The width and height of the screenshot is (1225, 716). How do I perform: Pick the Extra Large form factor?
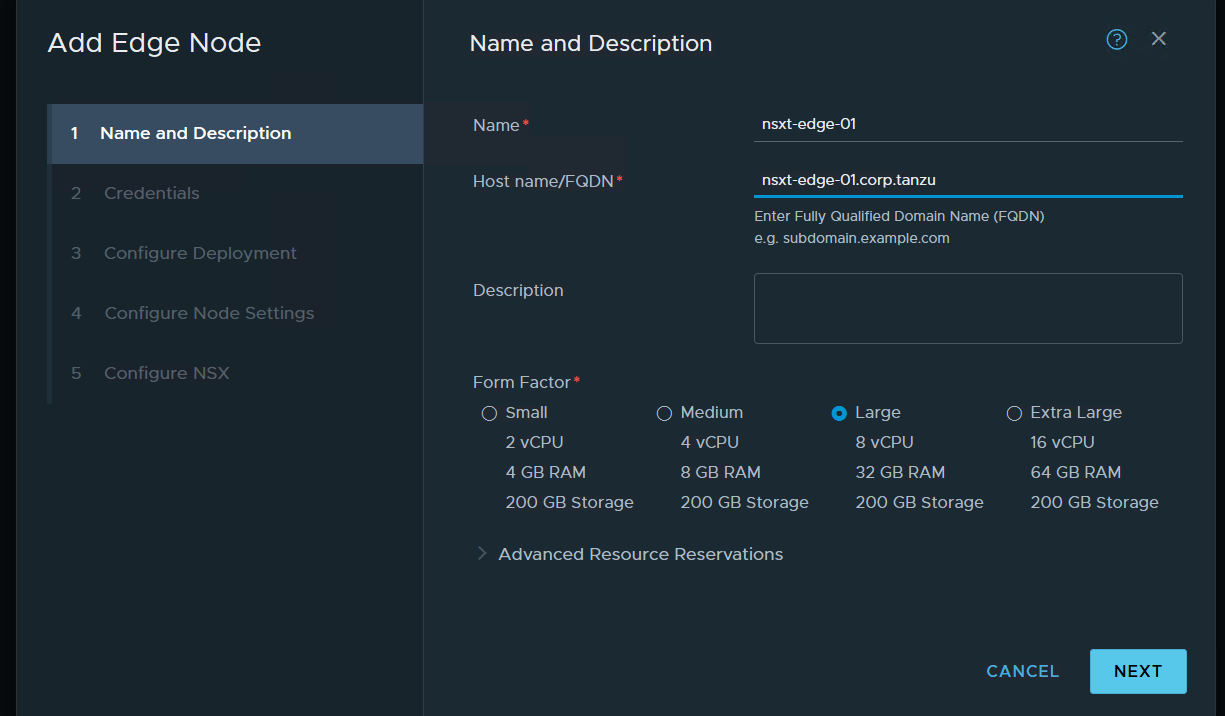[x=1014, y=413]
